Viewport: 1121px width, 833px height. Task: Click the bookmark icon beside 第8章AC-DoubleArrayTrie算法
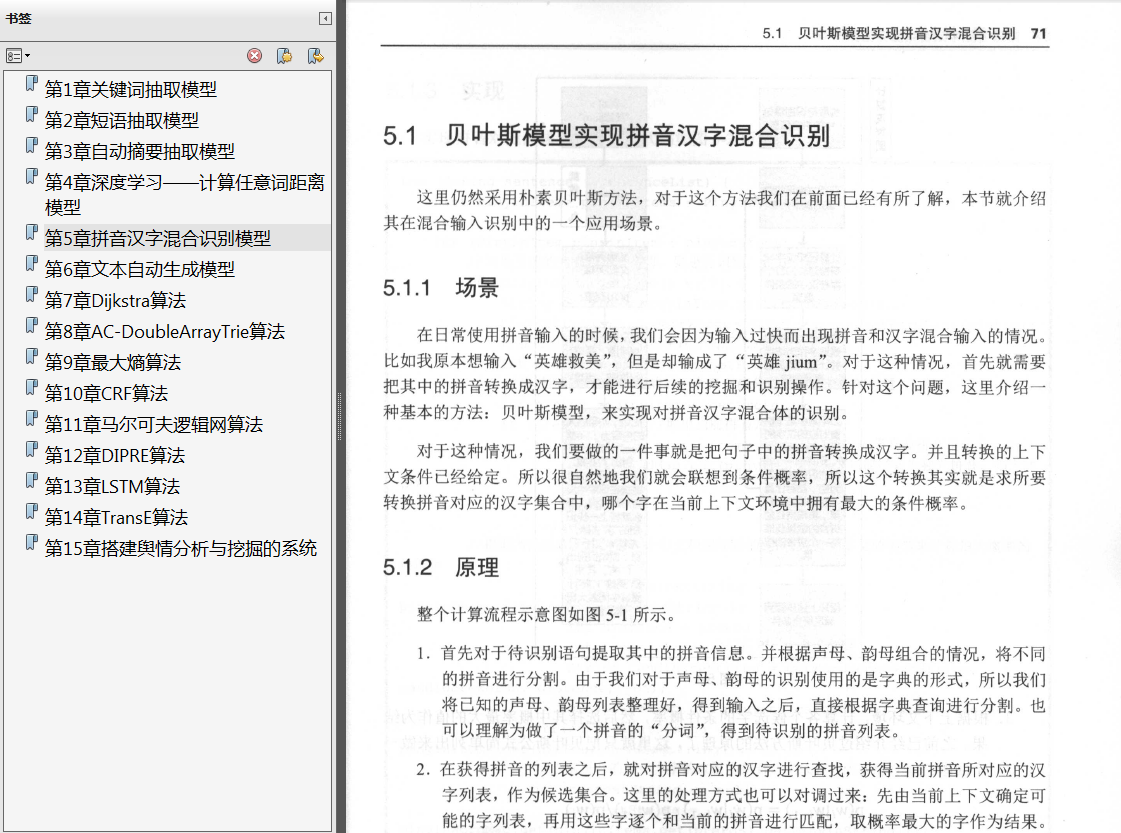pos(31,325)
